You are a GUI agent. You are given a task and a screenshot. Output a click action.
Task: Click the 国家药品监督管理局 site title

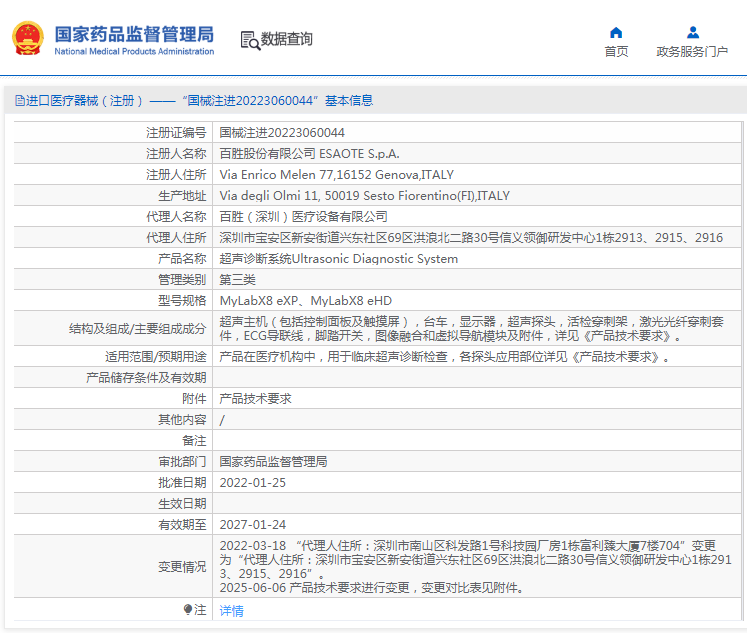click(x=134, y=33)
